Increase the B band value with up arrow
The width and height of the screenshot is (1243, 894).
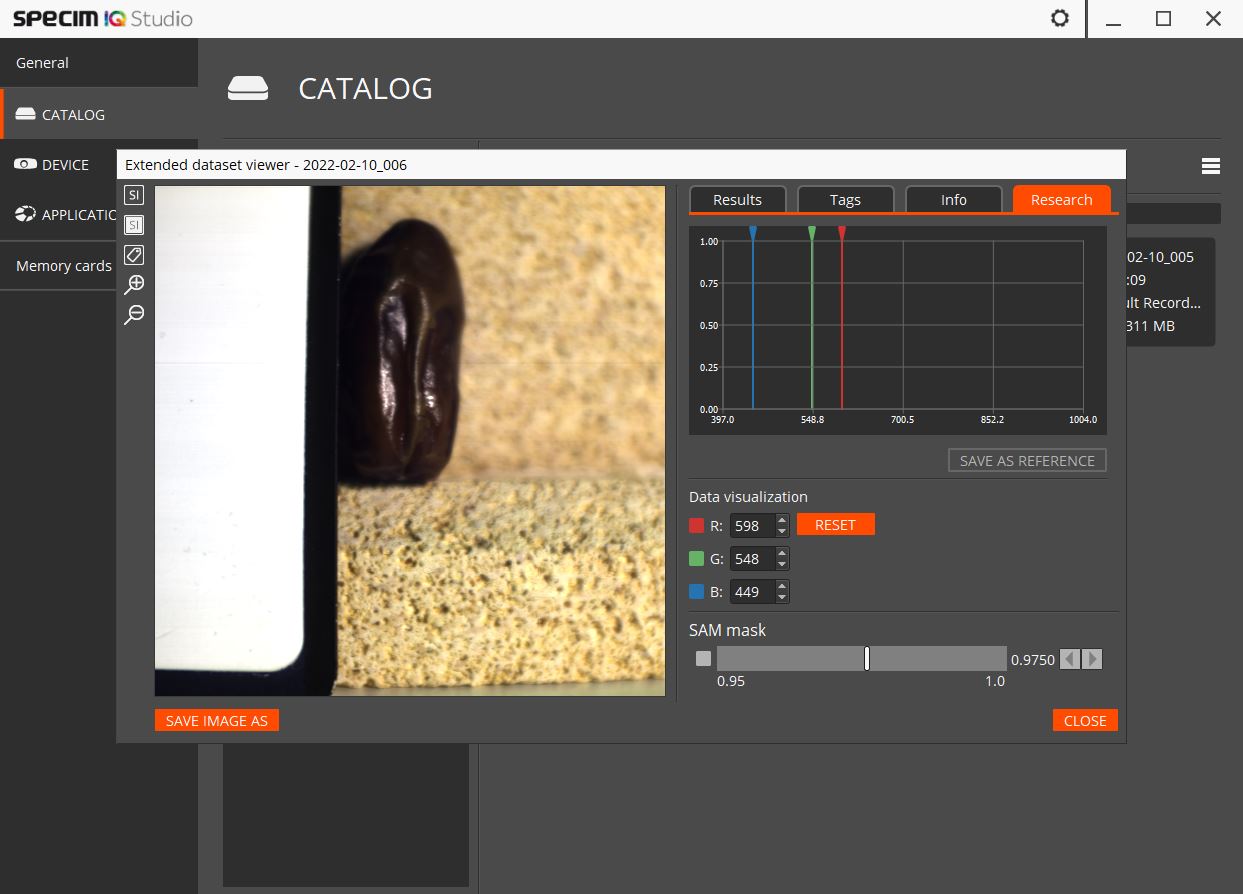coord(782,586)
